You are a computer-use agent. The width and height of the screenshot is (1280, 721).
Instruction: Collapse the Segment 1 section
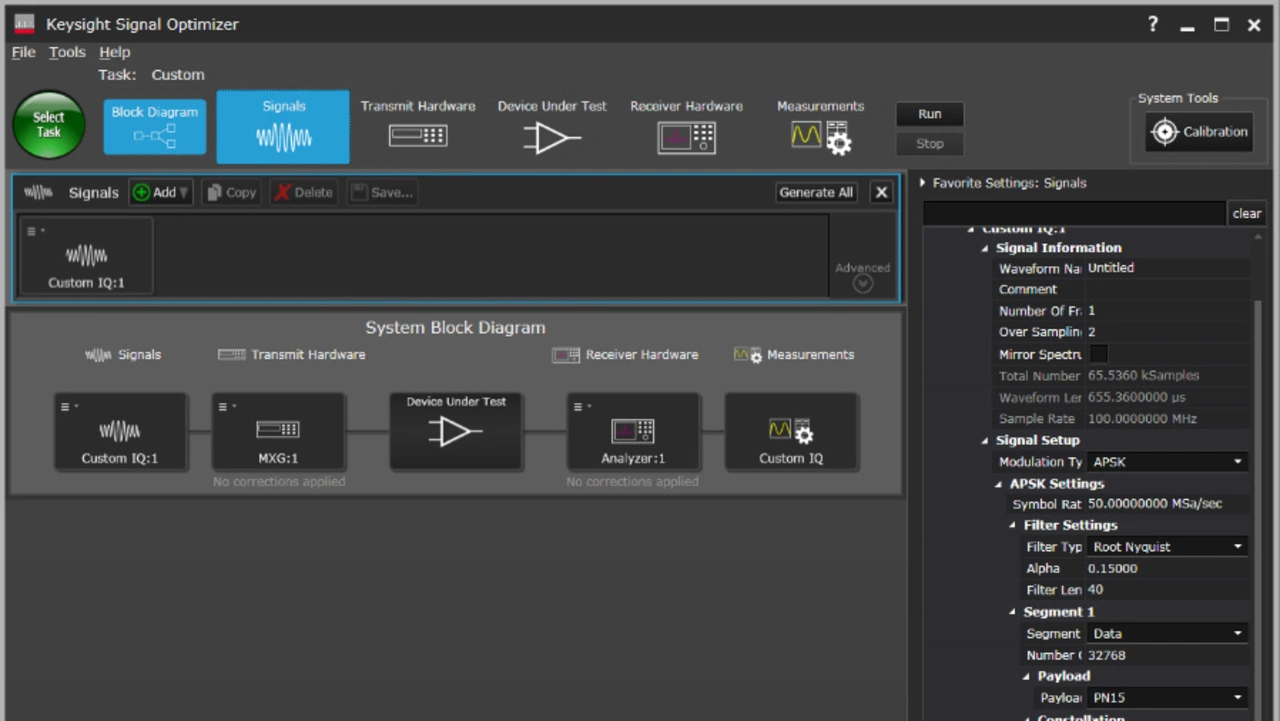(x=1013, y=612)
